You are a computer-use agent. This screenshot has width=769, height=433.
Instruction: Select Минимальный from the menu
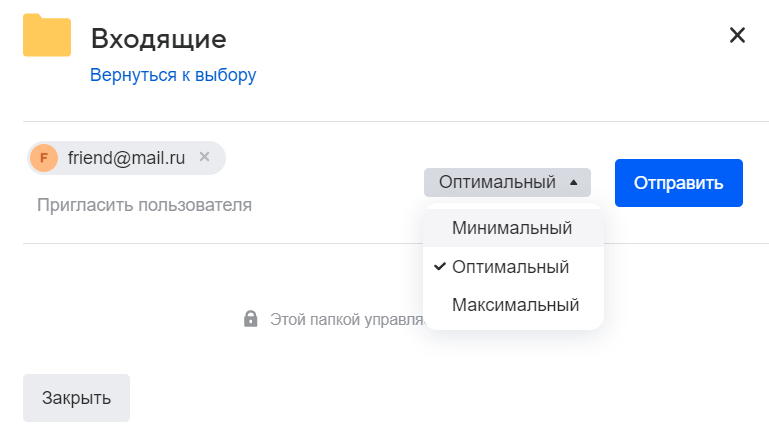point(512,228)
